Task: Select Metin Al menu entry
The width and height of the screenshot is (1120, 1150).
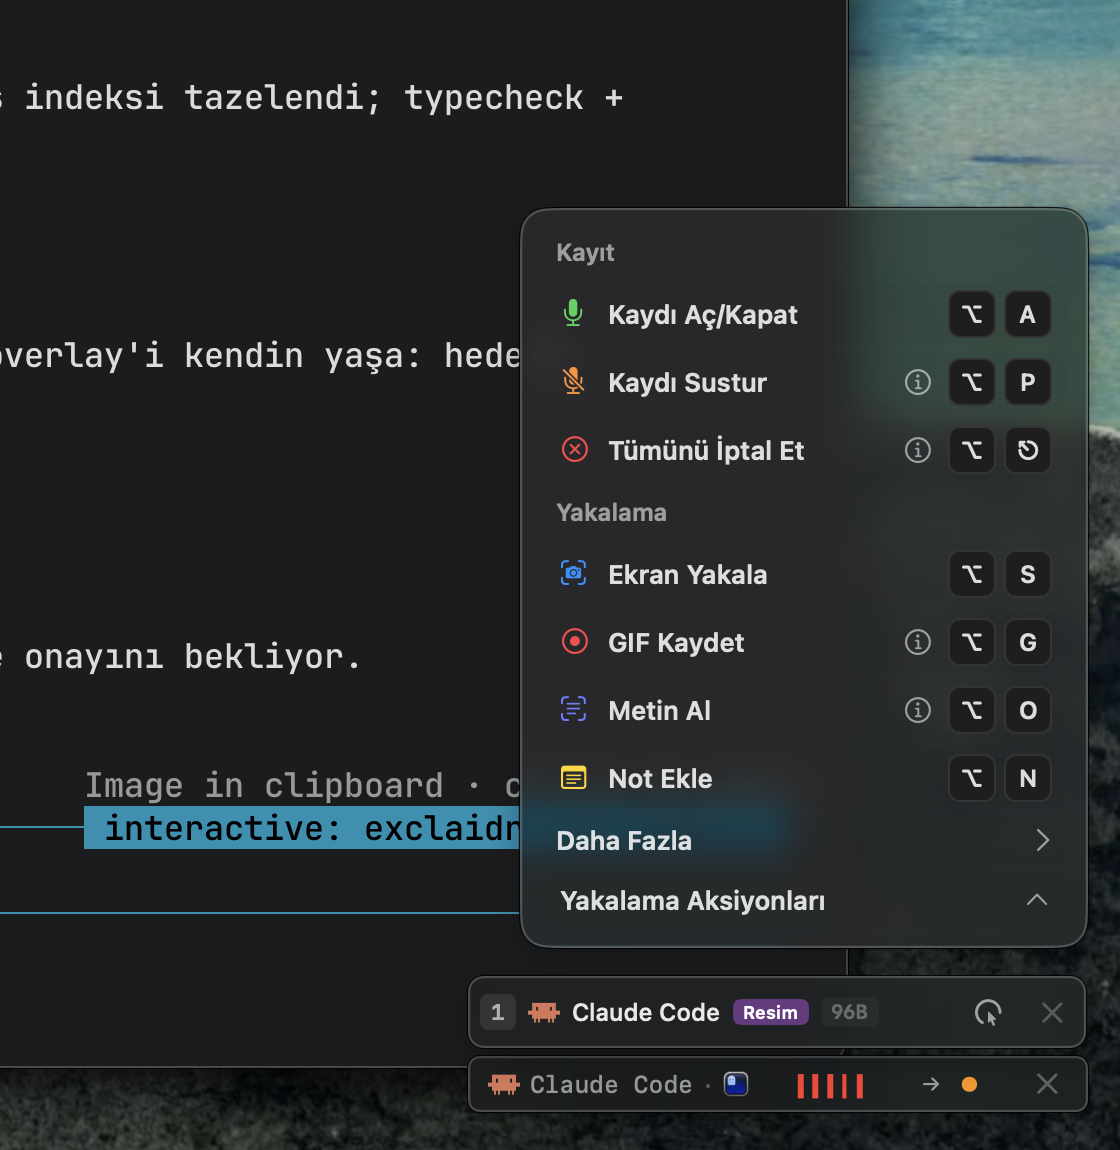Action: tap(804, 709)
